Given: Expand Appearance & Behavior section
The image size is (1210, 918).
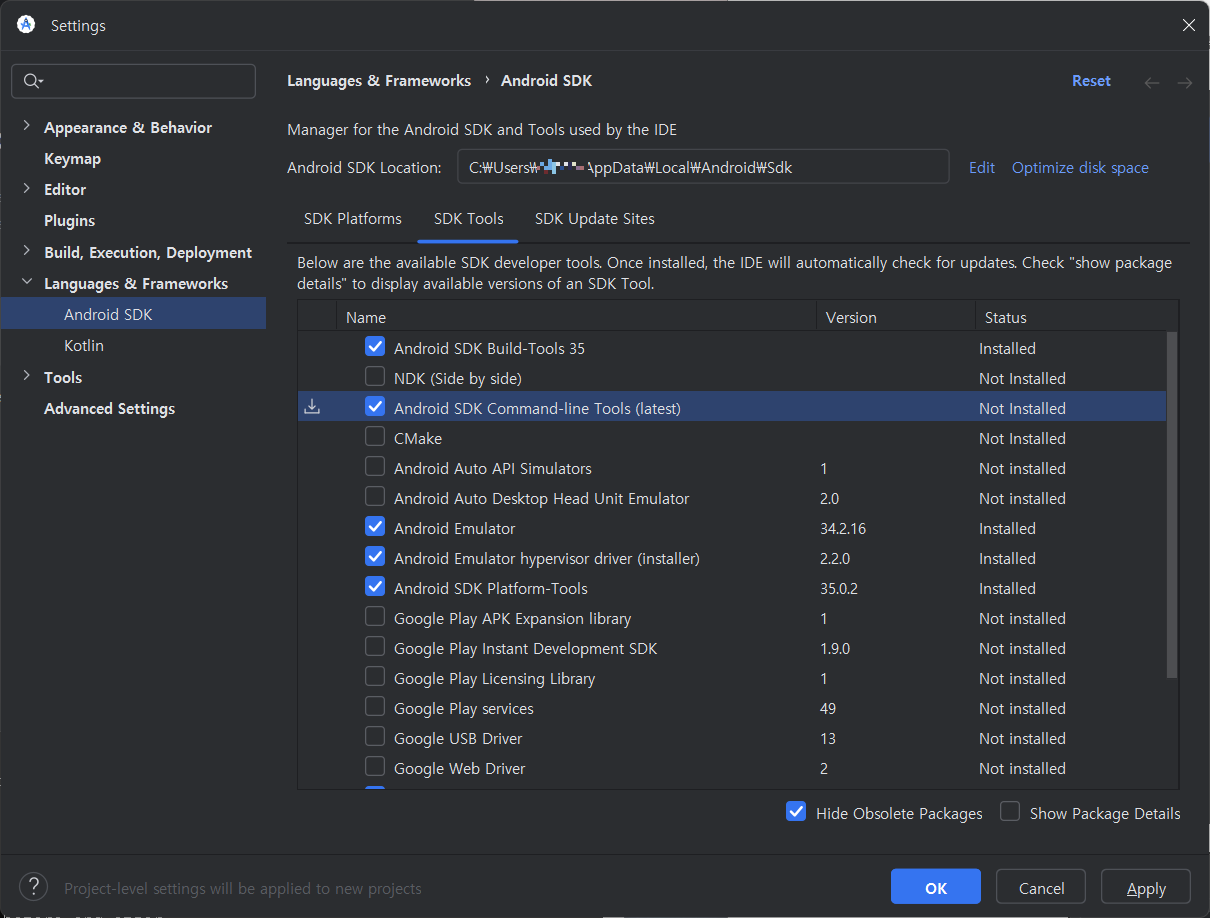Looking at the screenshot, I should [26, 127].
